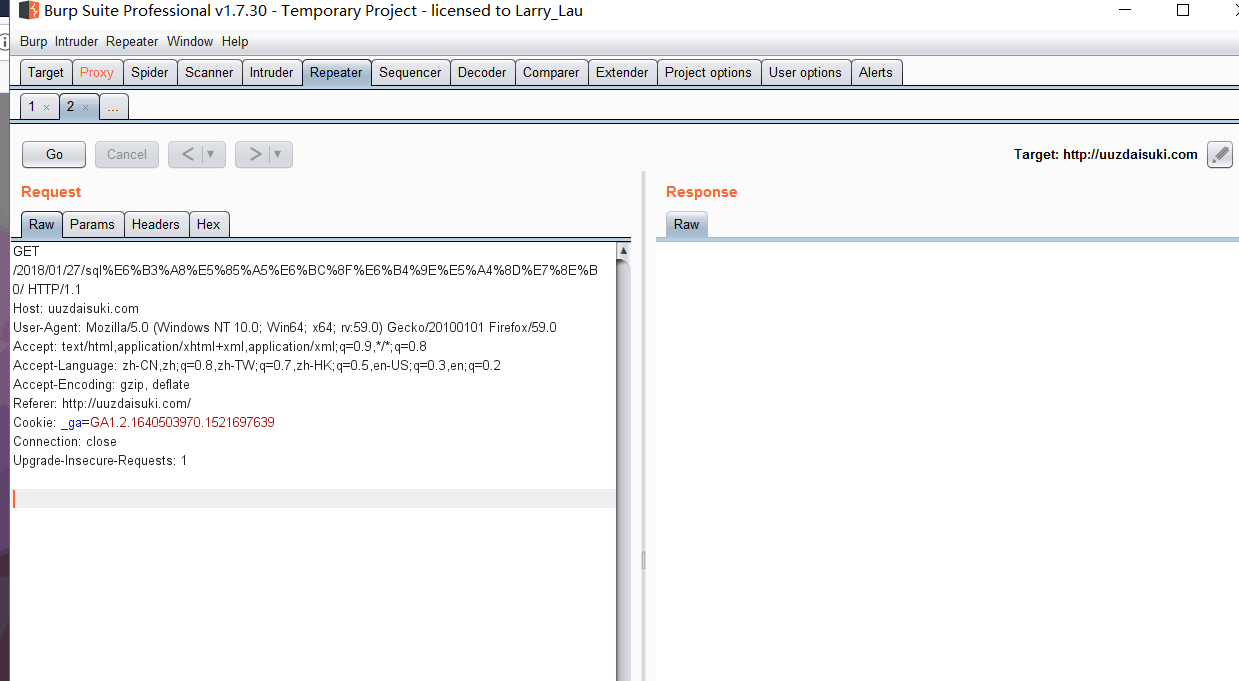Click the request editor scrollbar up arrow
The width and height of the screenshot is (1239, 681).
click(623, 250)
